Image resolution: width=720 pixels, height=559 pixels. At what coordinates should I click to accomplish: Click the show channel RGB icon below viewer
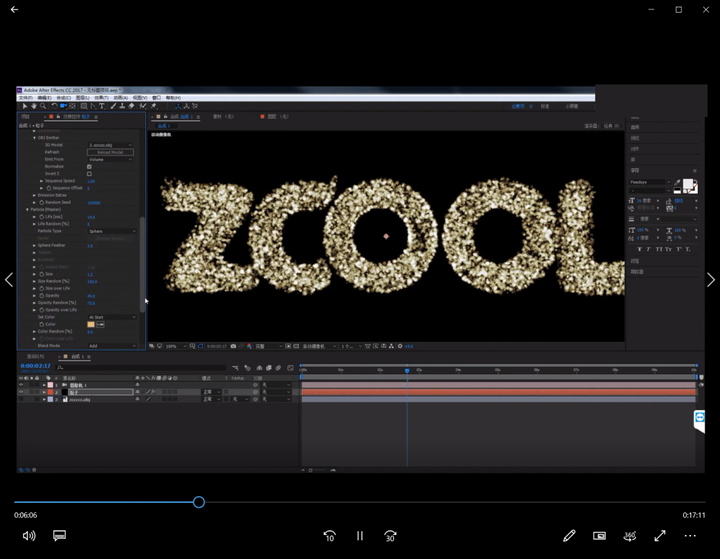[249, 346]
